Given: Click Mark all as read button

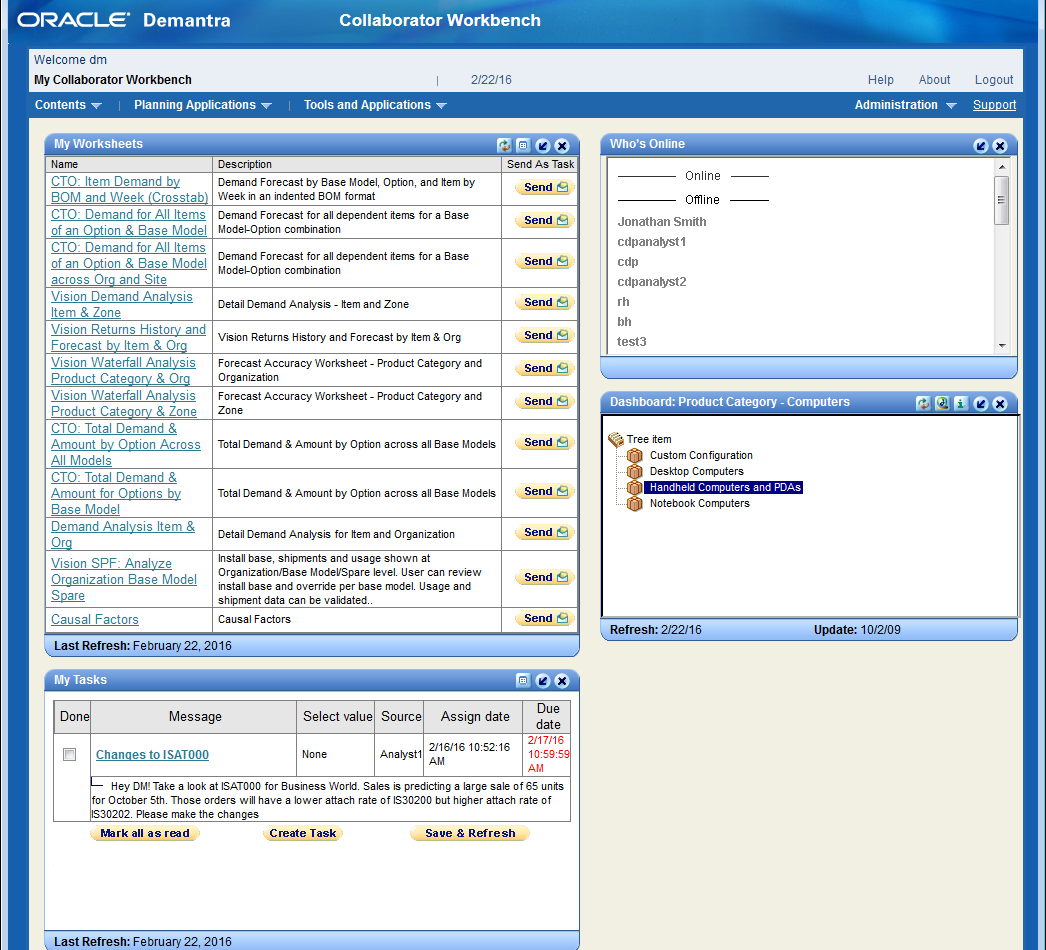Looking at the screenshot, I should pyautogui.click(x=145, y=833).
